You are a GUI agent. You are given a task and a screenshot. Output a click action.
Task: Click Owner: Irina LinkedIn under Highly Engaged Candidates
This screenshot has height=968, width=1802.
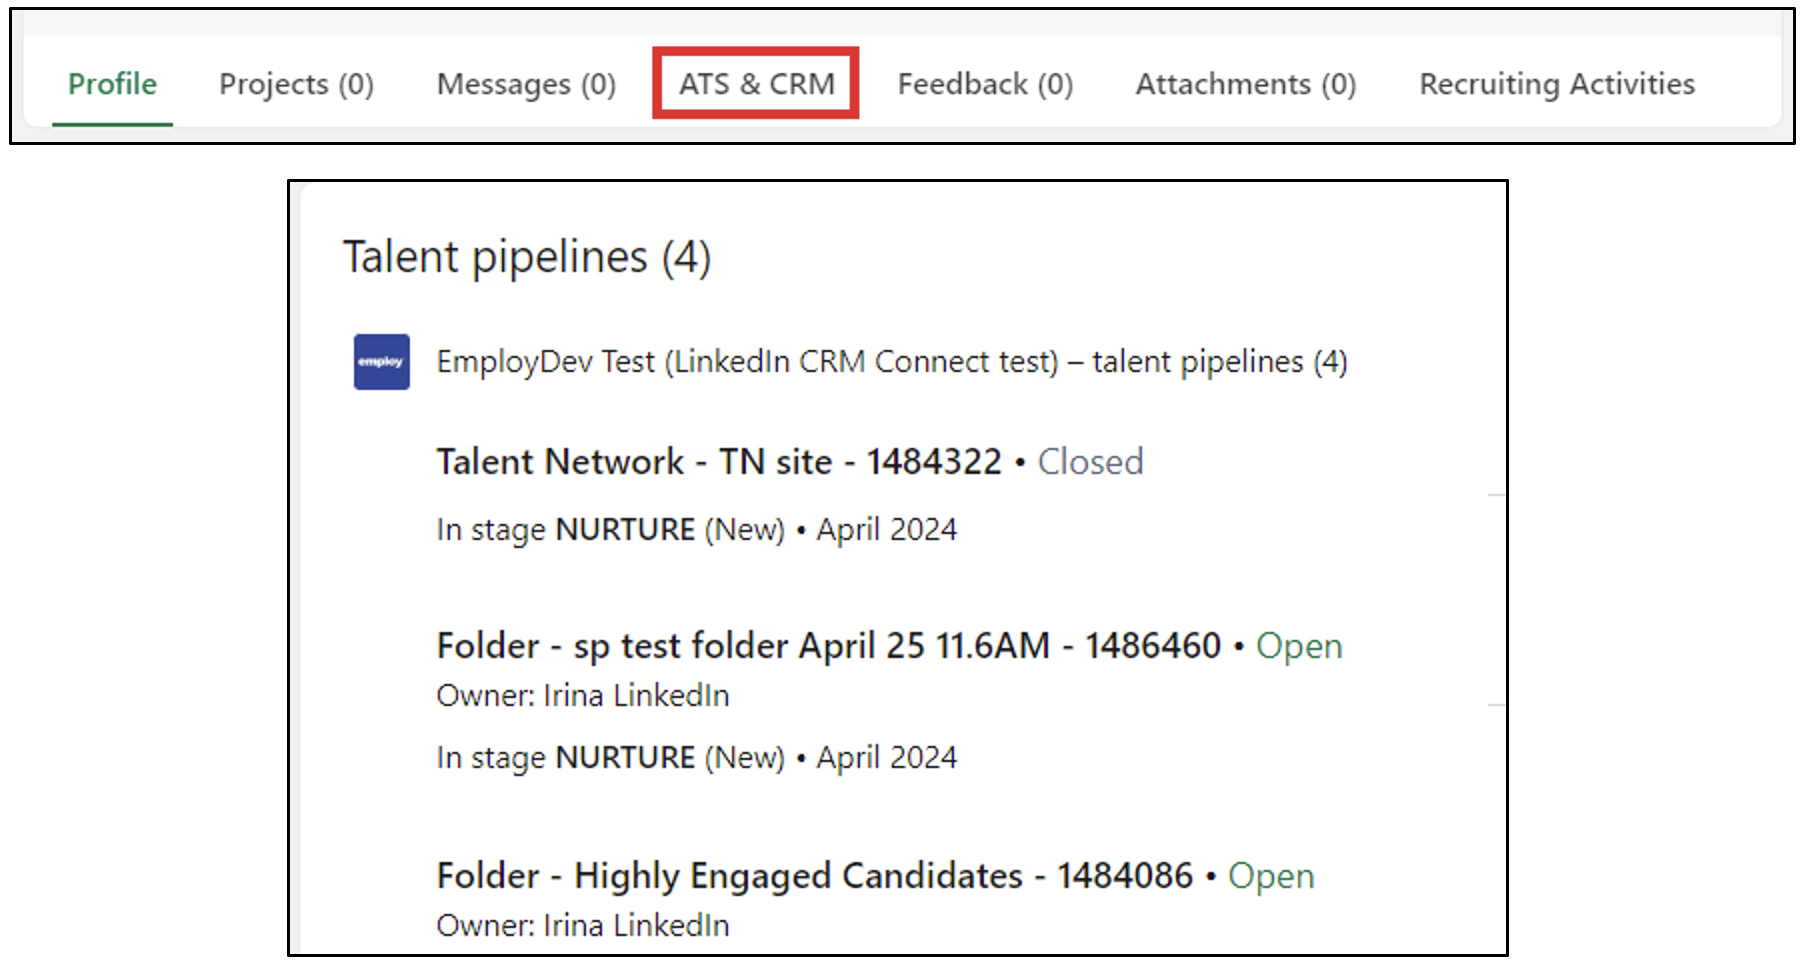pos(583,926)
